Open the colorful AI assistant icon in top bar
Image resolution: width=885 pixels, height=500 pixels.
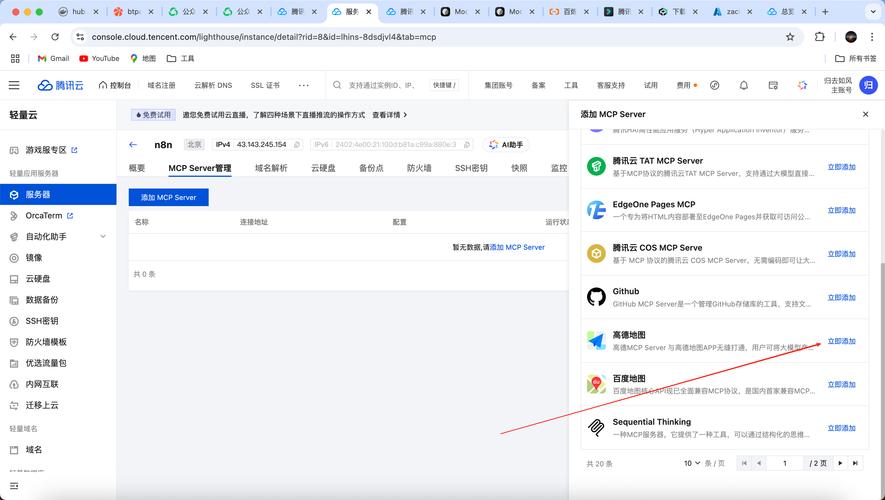pyautogui.click(x=802, y=85)
